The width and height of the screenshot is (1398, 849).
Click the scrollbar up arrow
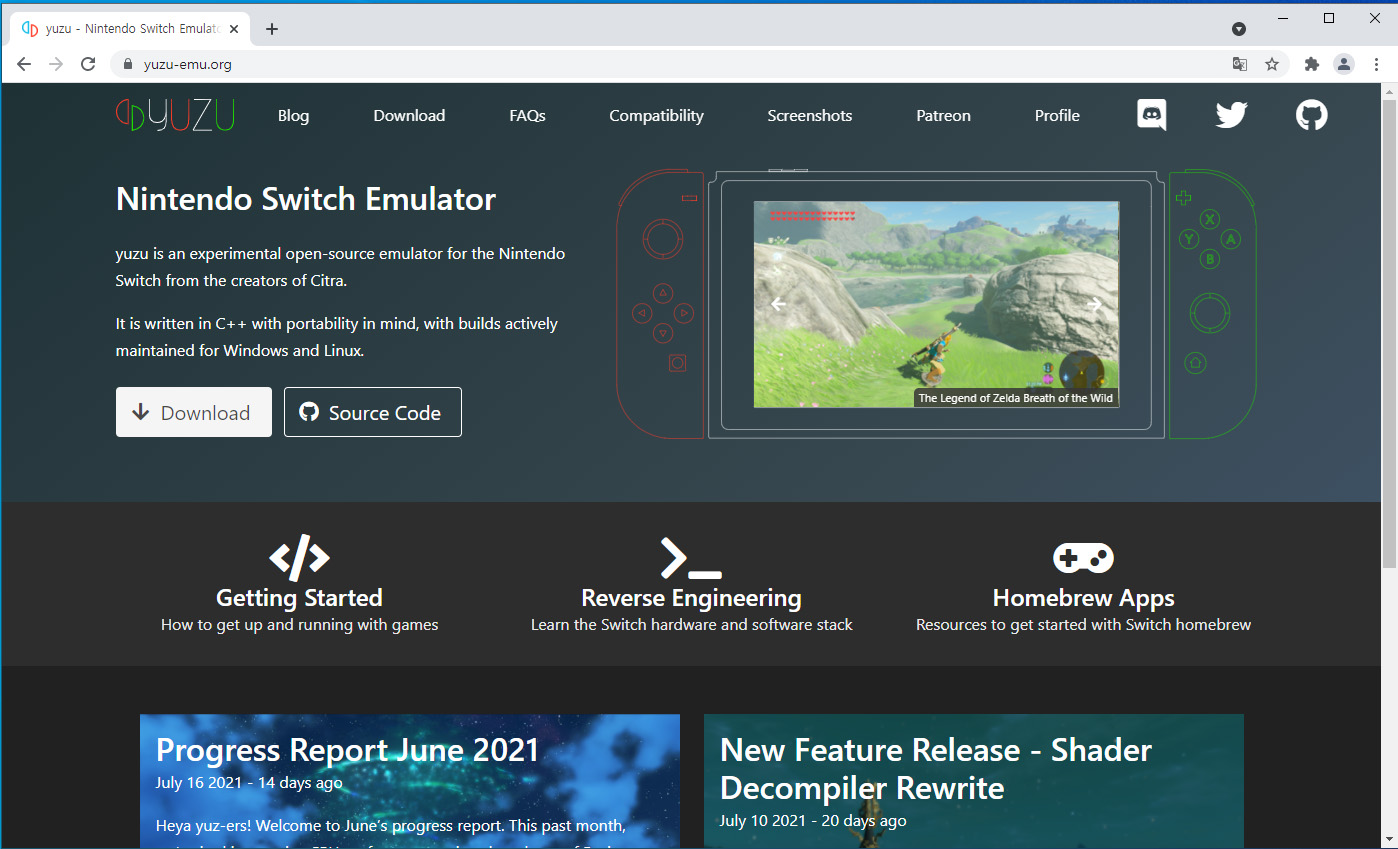tap(1389, 91)
